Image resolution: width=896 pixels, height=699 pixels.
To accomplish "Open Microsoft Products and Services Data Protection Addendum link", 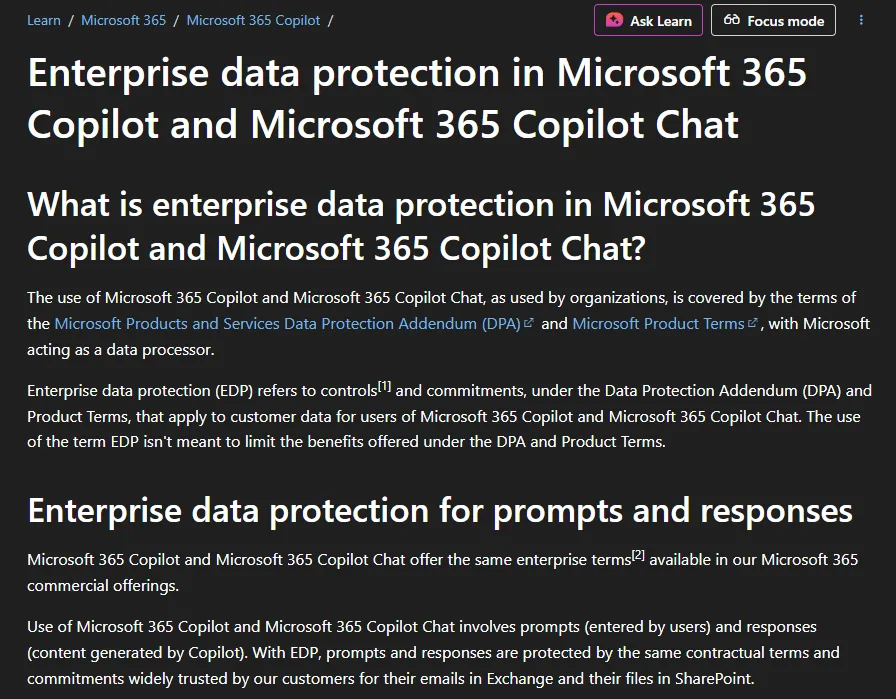I will click(287, 323).
